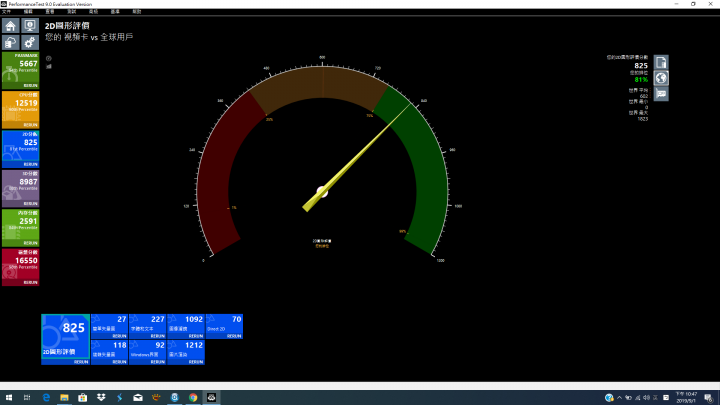720x405 pixels.
Task: Click RERUN on the Windows interface tile
Action: pos(158,362)
